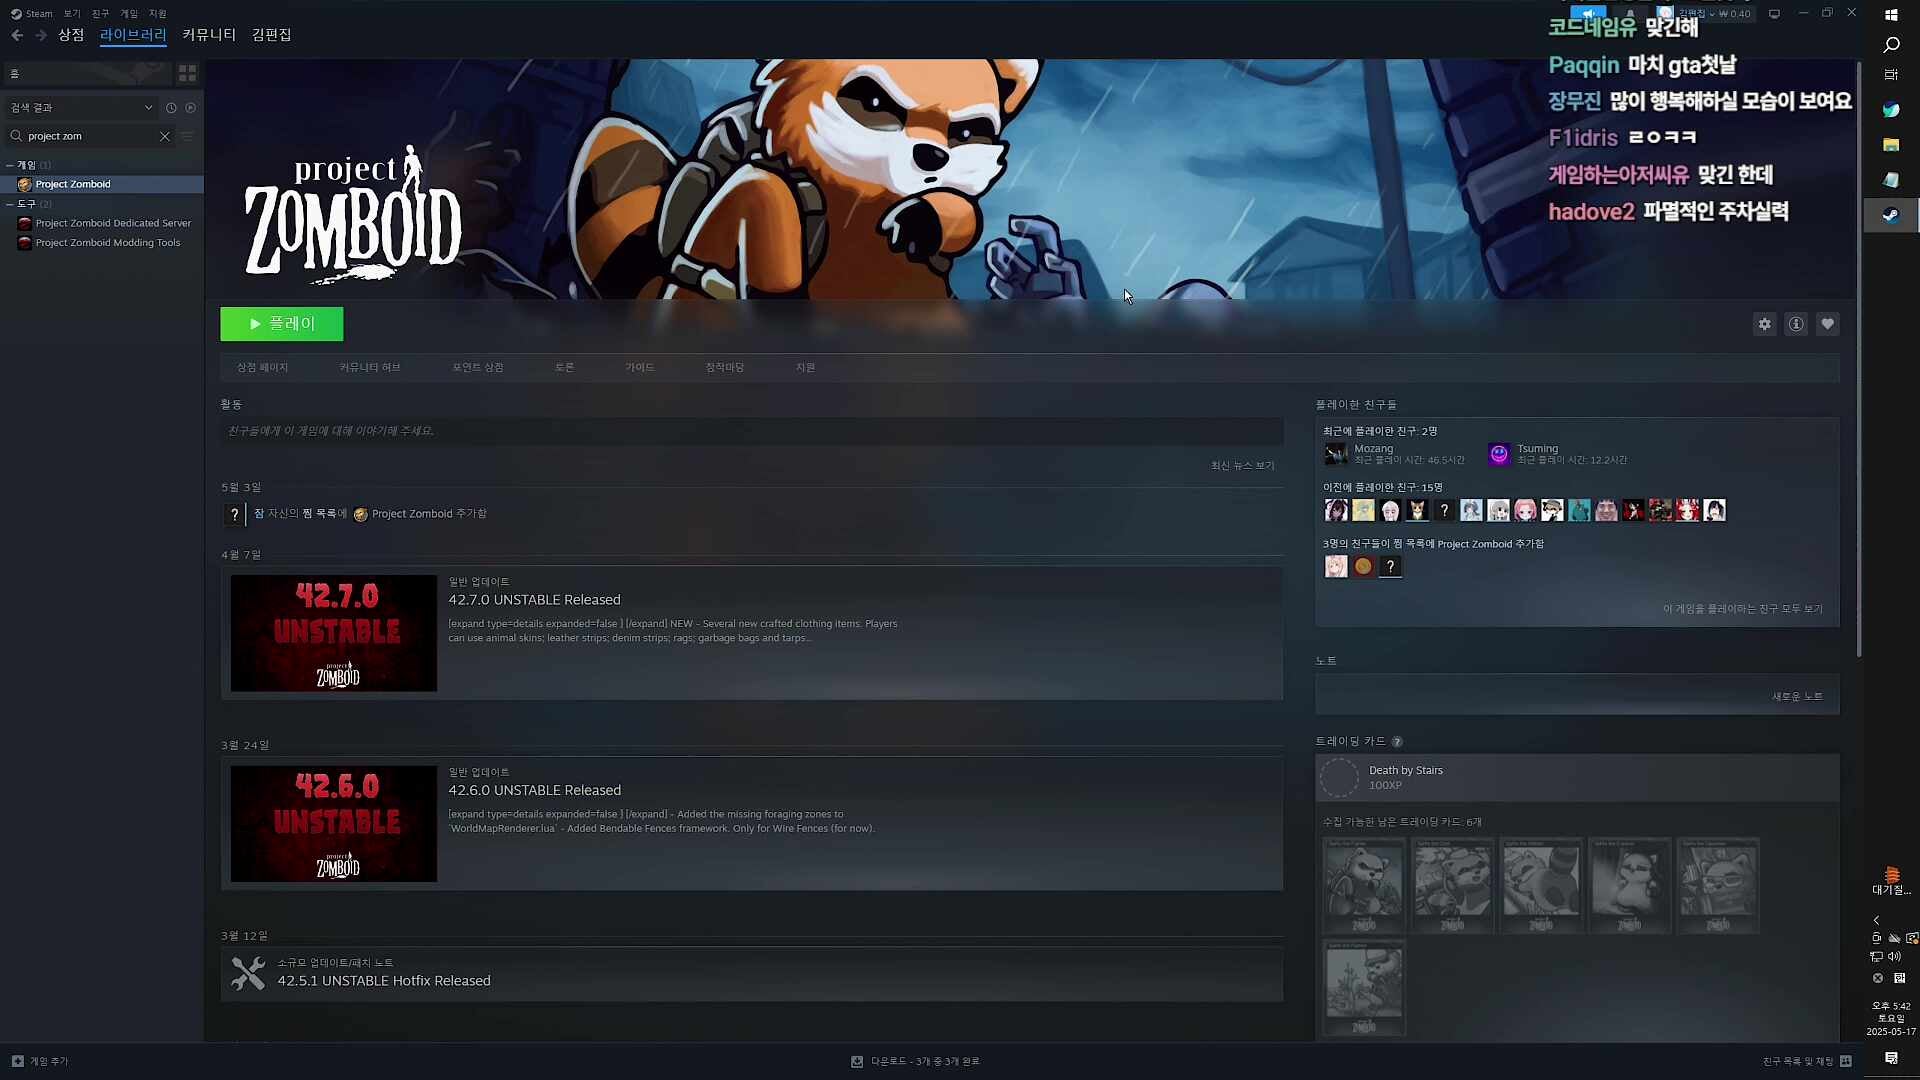Open the 상점 페이지 store page link
1920x1080 pixels.
point(262,368)
